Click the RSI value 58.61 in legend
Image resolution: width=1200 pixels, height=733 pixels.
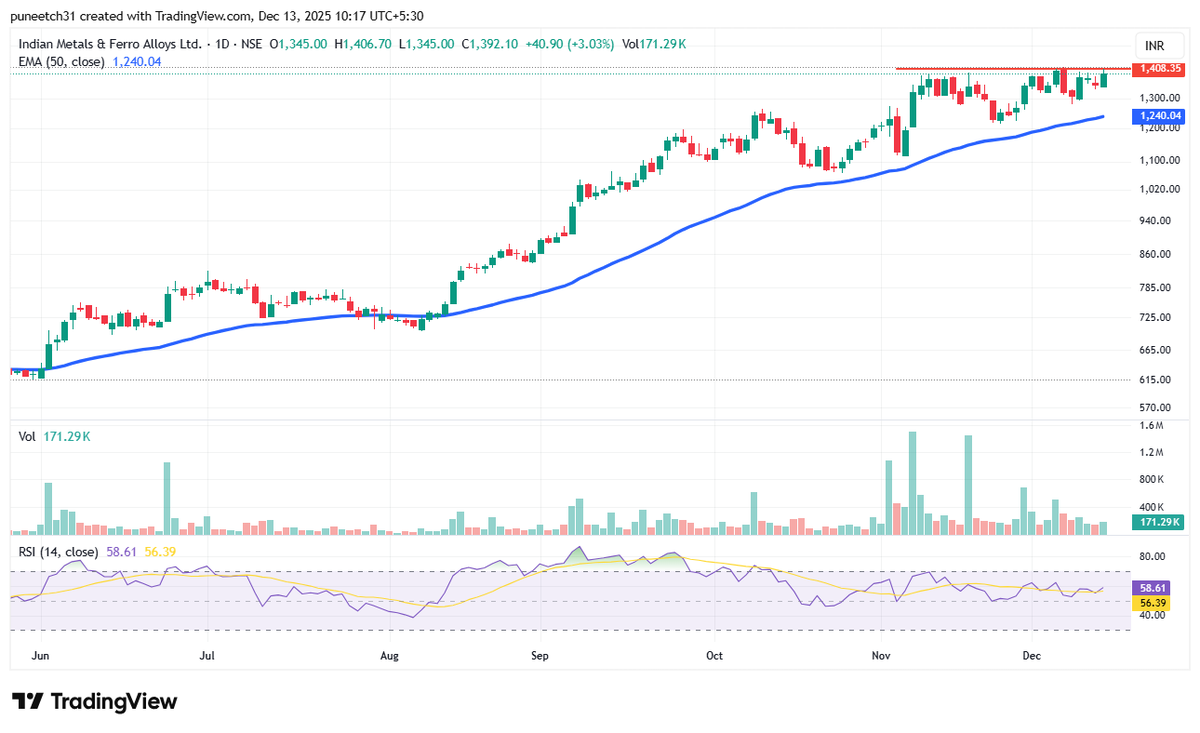[x=121, y=552]
